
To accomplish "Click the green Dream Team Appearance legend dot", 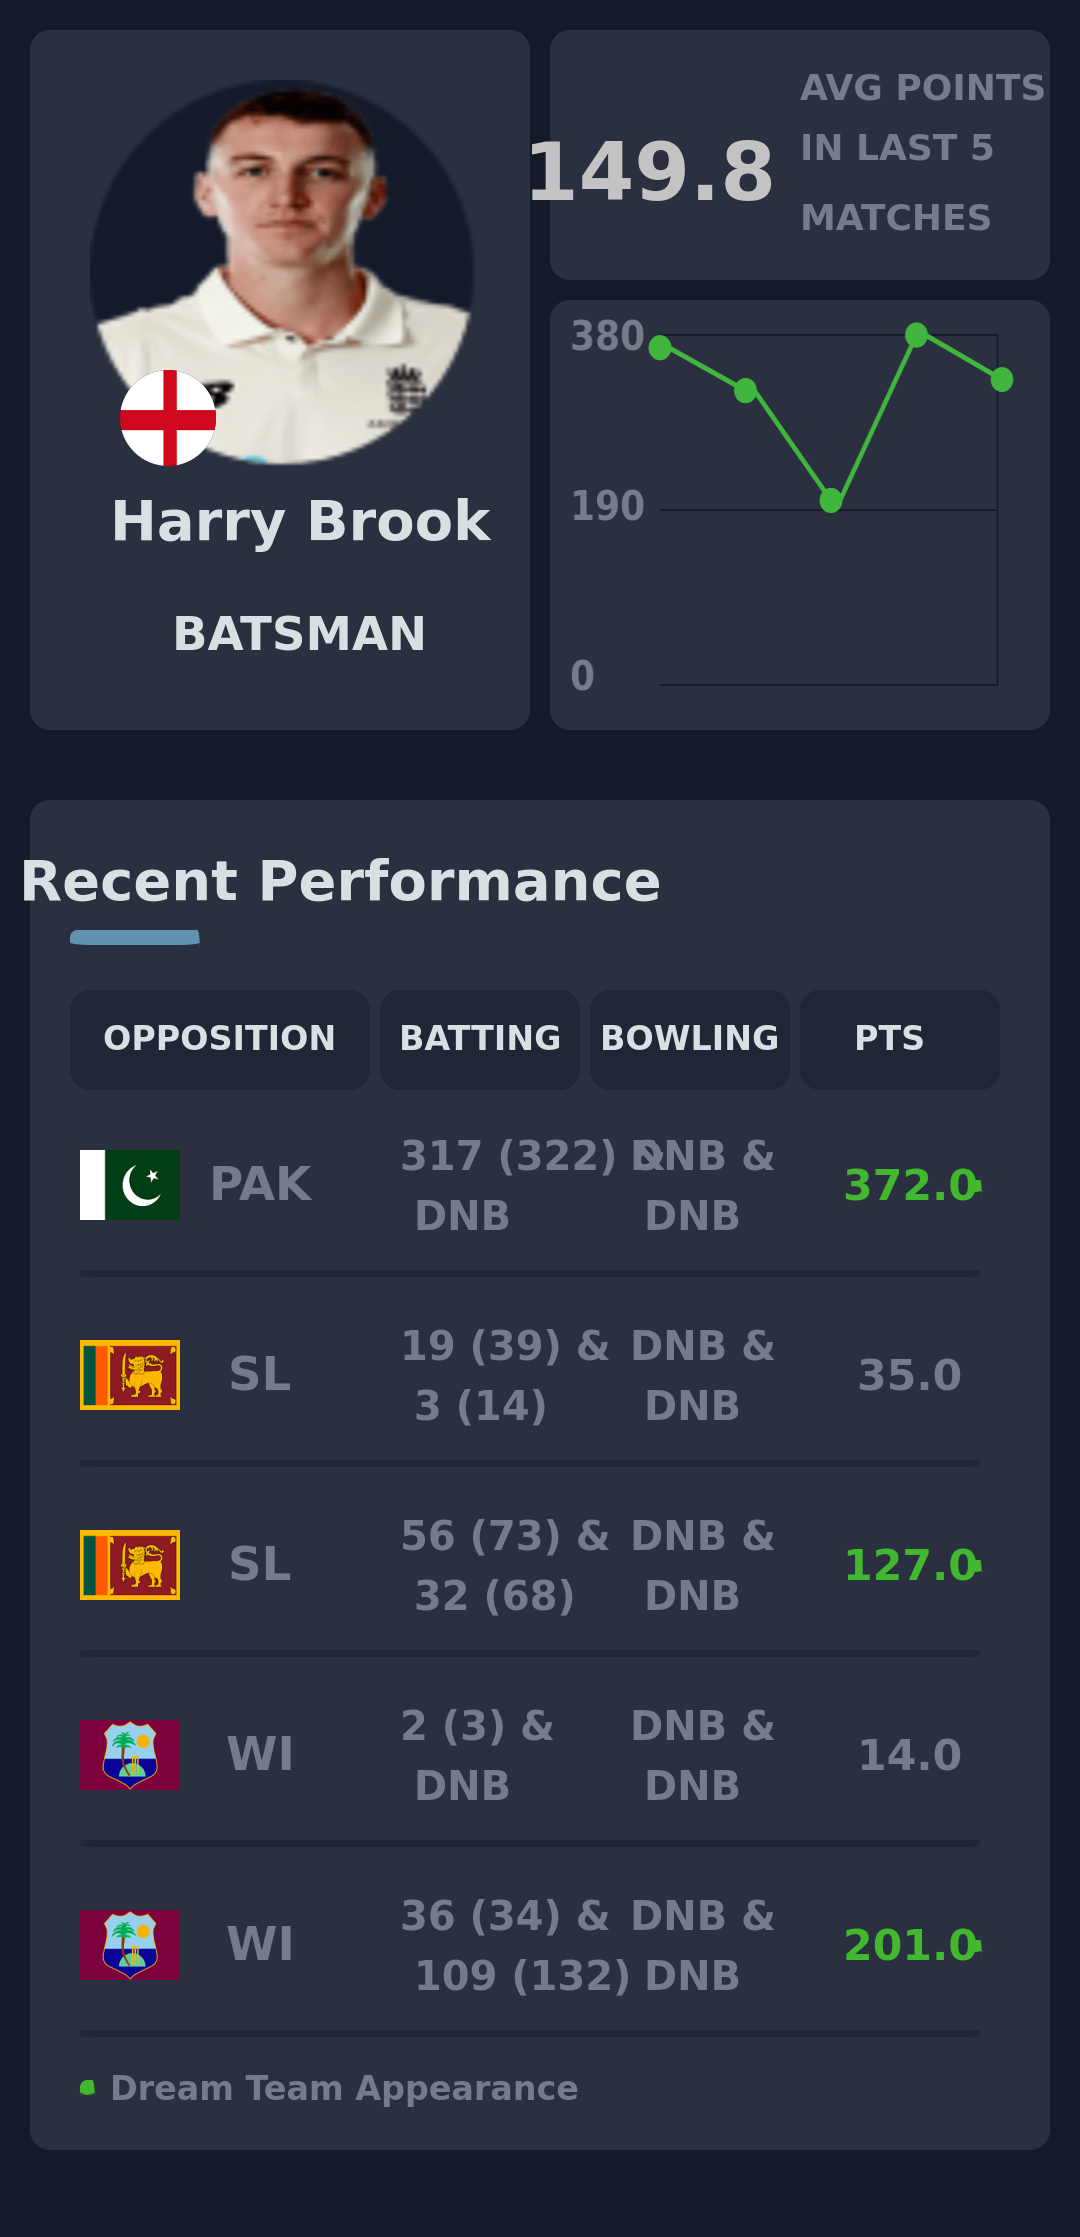I will (88, 2088).
